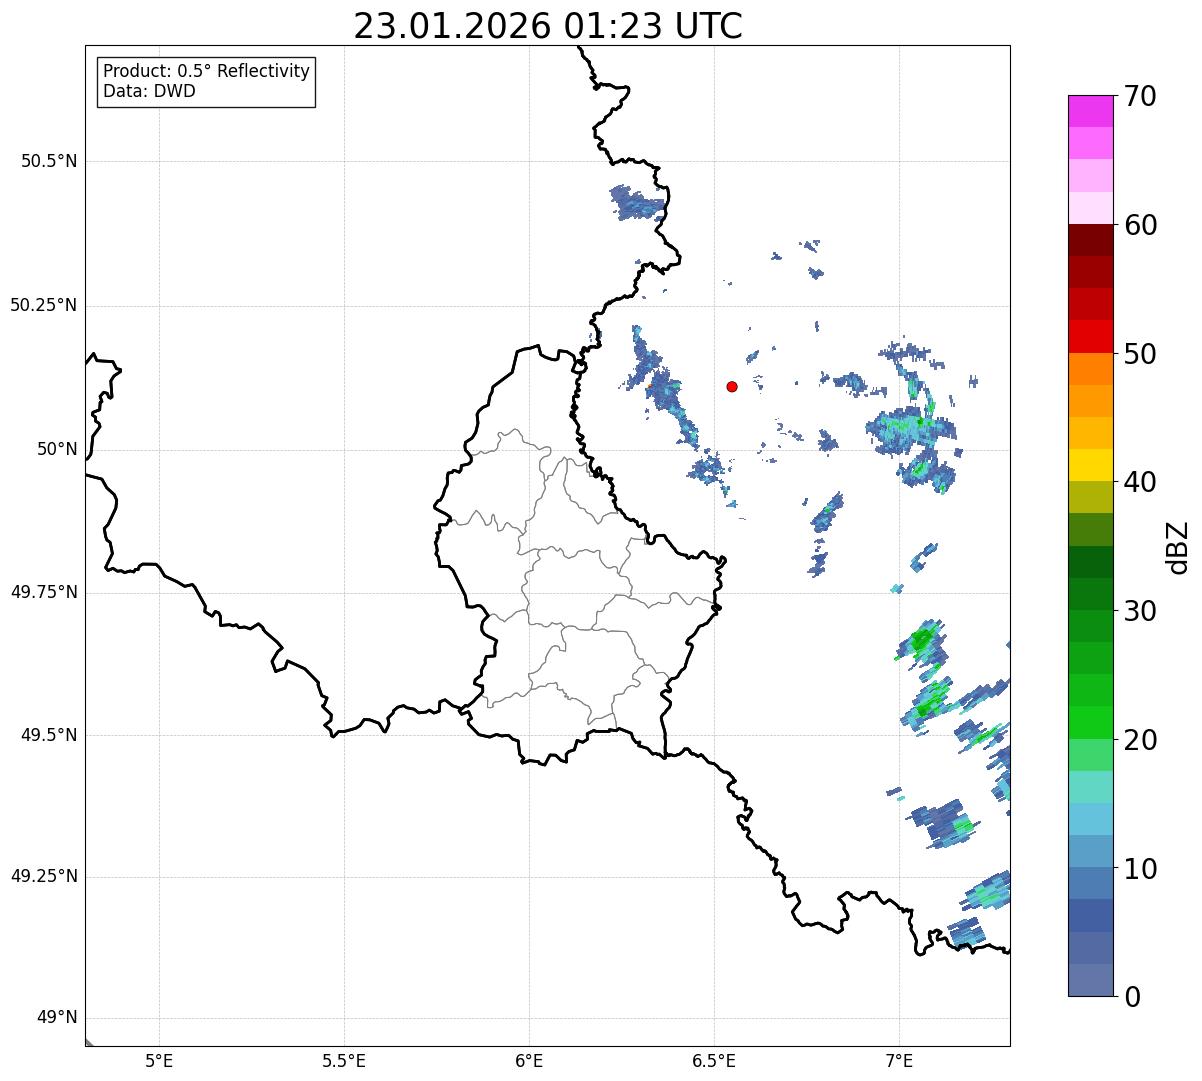The height and width of the screenshot is (1081, 1202).
Task: Click the 'dBZ' colorbar axis label
Action: coord(1178,547)
